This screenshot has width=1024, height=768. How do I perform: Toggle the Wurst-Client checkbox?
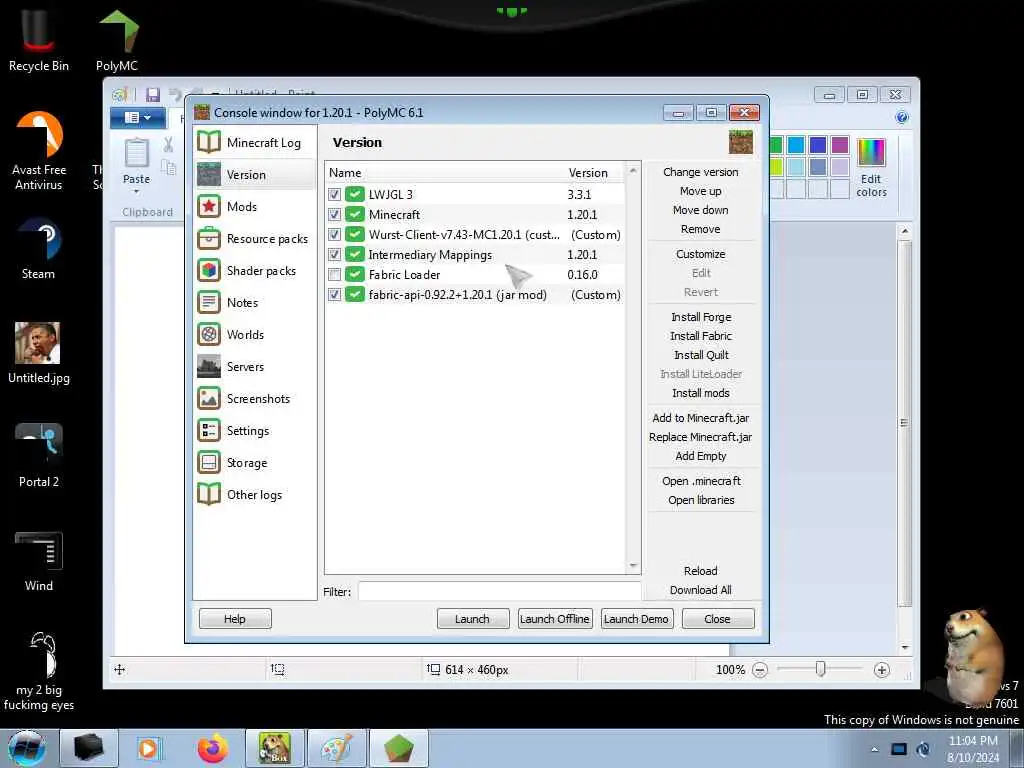click(334, 234)
